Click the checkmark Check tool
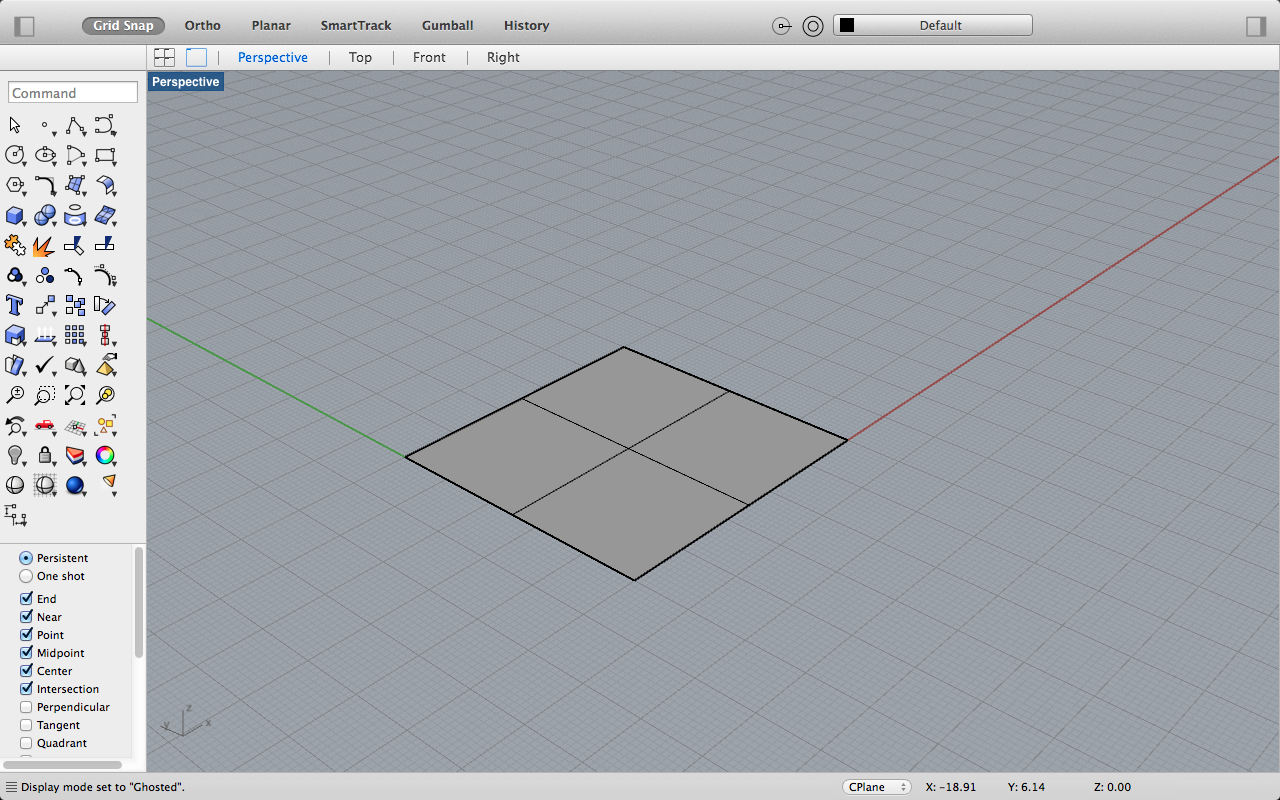1280x800 pixels. pos(45,365)
